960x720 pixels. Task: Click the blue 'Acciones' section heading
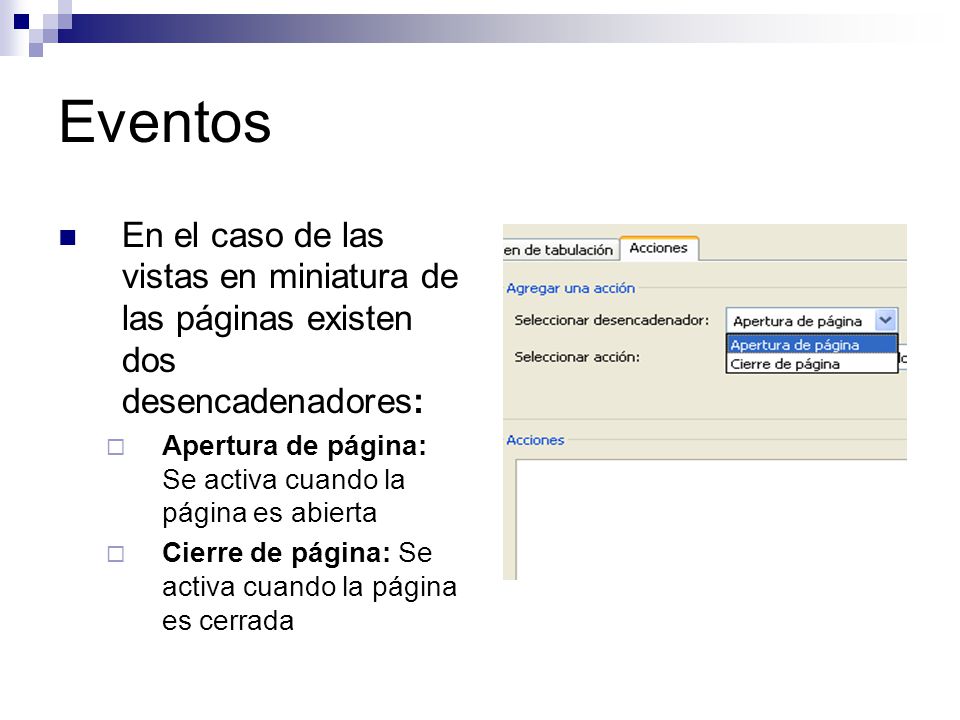coord(535,440)
